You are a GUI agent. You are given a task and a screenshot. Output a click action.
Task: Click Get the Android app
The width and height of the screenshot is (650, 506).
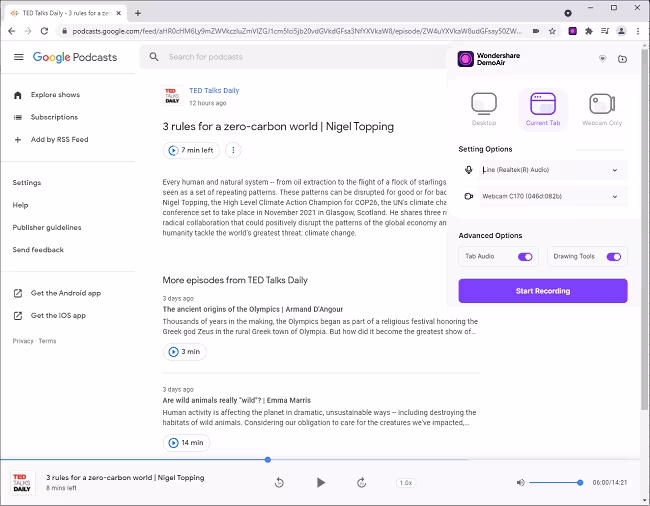[x=65, y=293]
